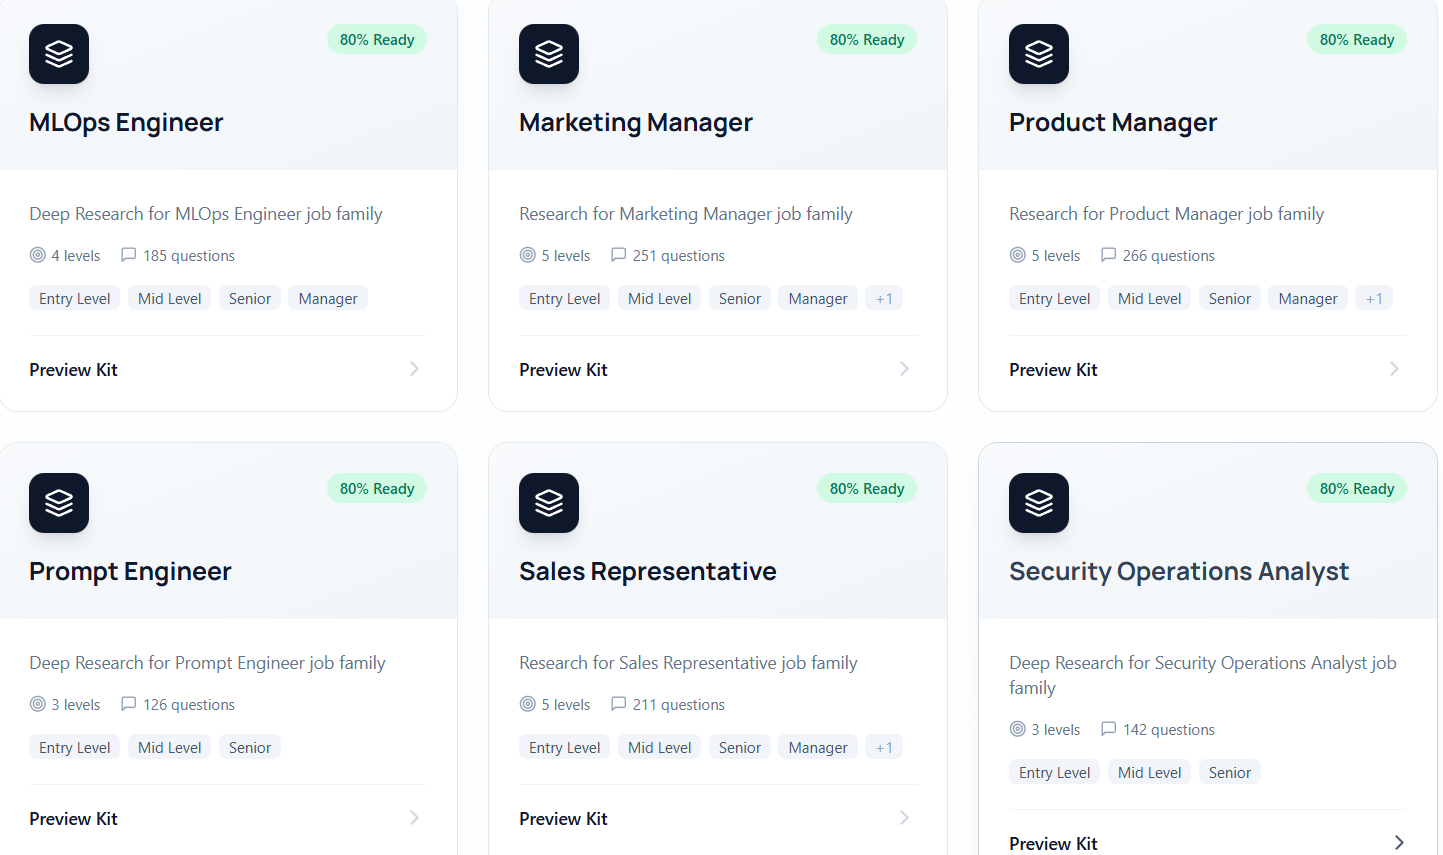
Task: Select the Sales Representative stack icon
Action: pyautogui.click(x=548, y=503)
